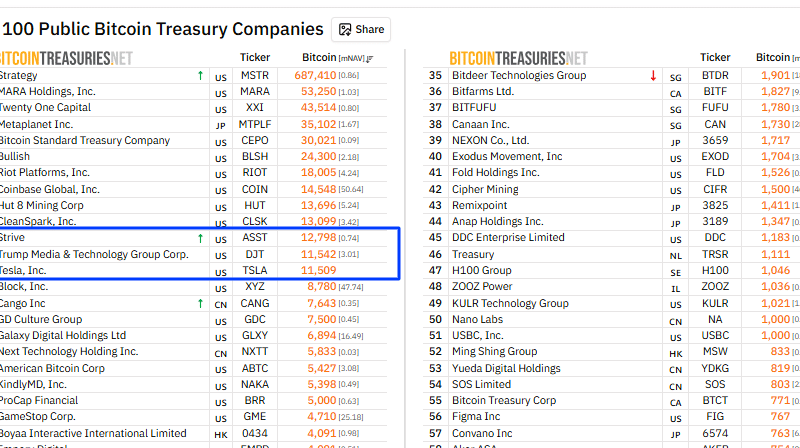Click ticker MSTR
800x448 pixels.
(255, 76)
